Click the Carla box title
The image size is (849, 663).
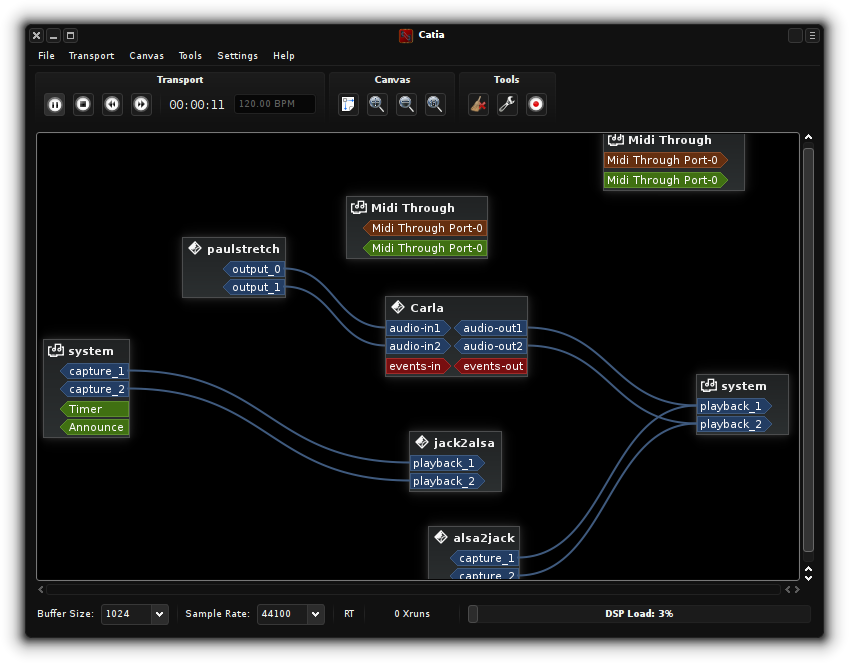tap(427, 308)
